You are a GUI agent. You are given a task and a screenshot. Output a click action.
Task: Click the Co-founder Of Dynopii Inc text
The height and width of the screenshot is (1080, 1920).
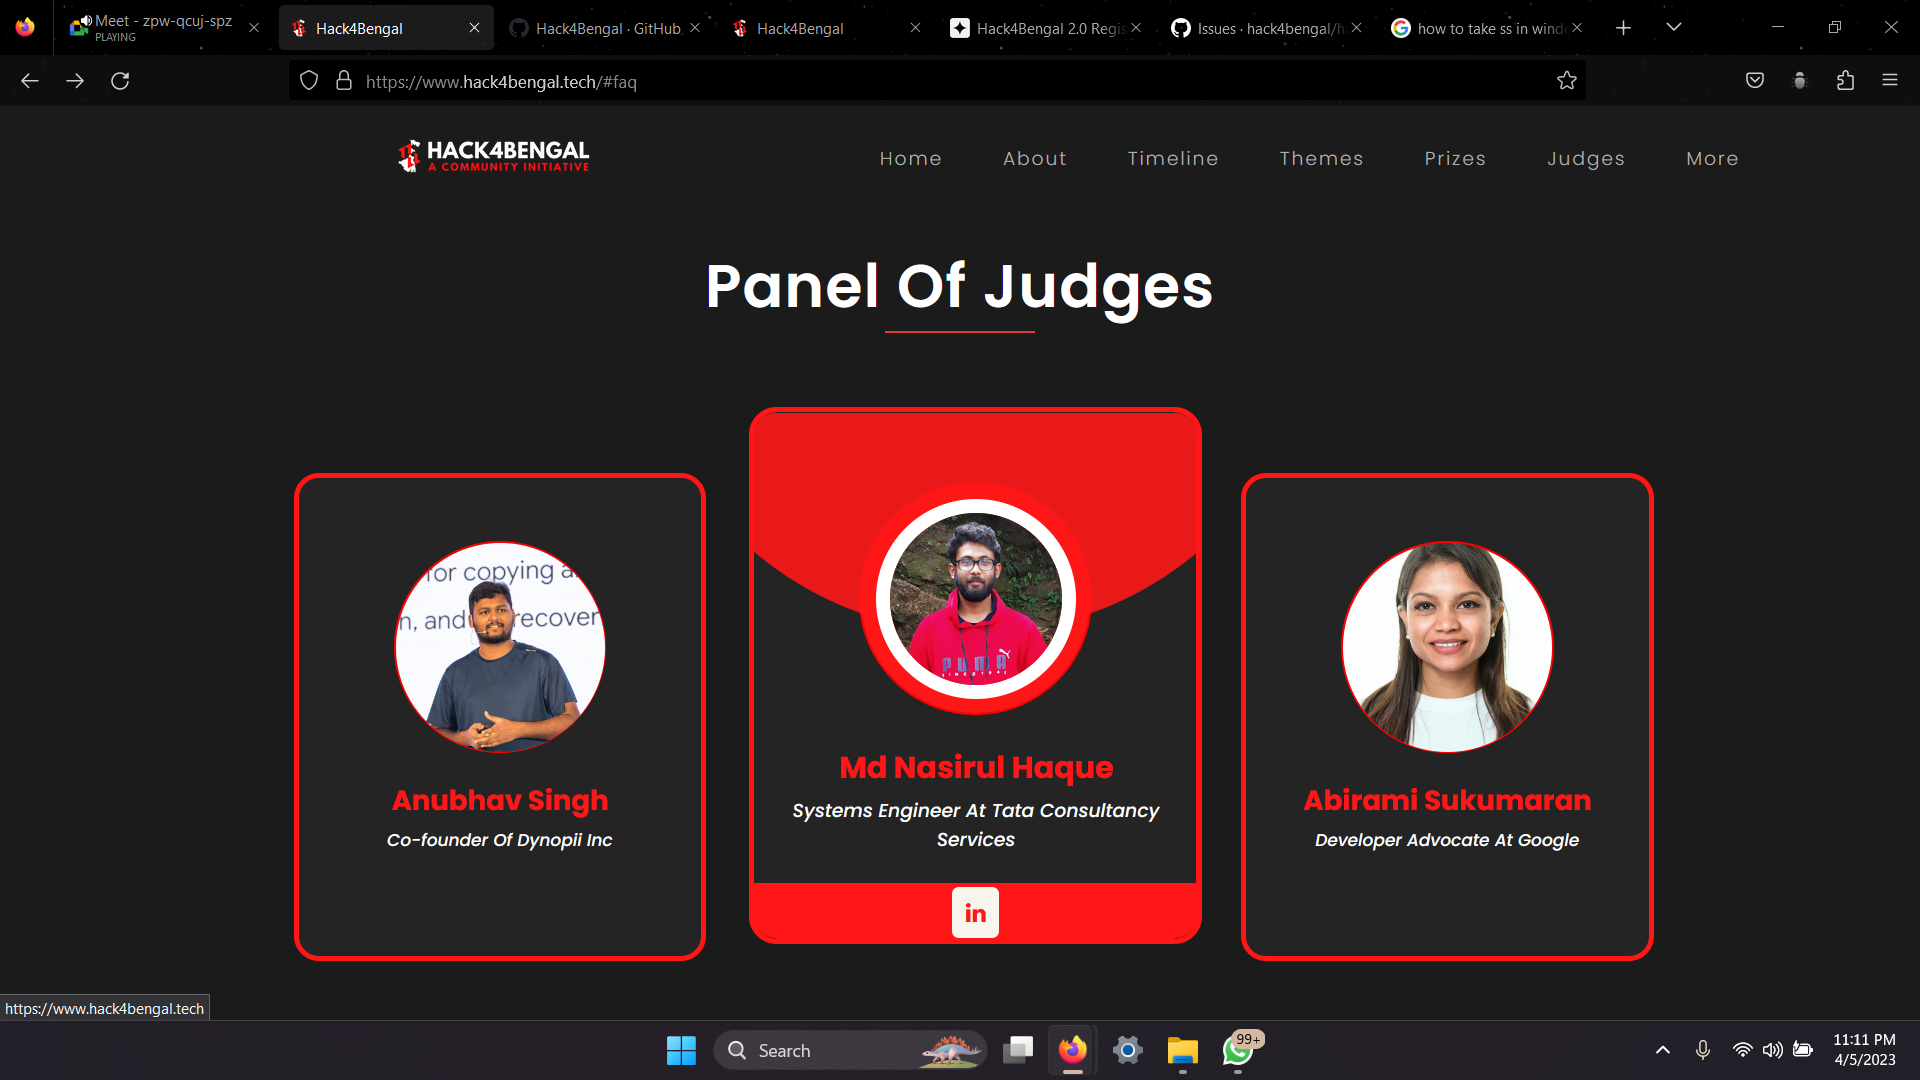[x=499, y=840]
